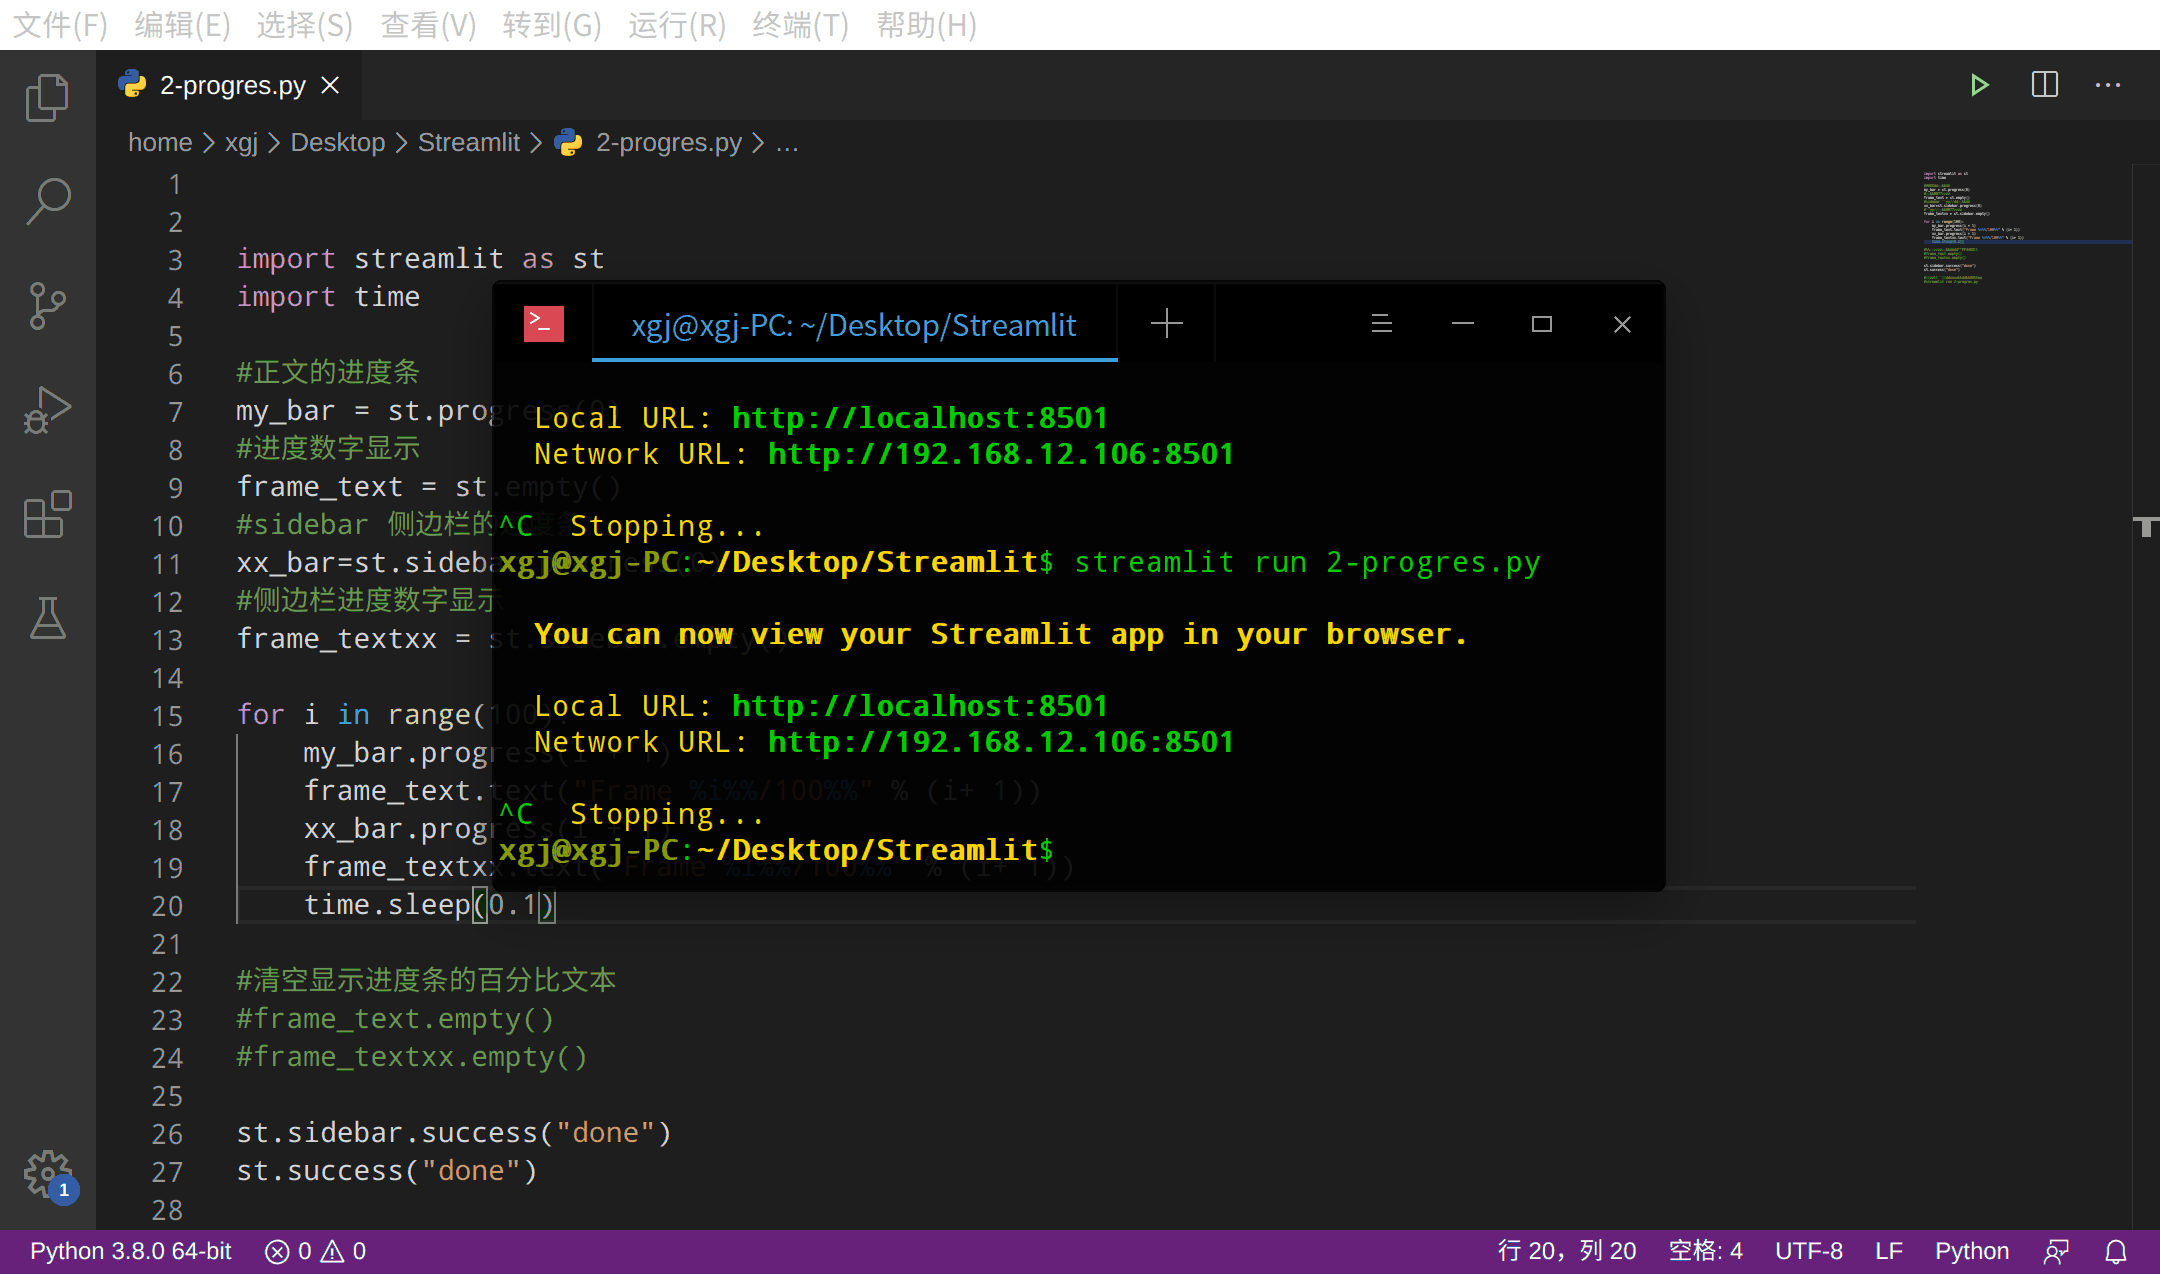Click the streamlit run 2-progres.py command

click(x=1307, y=562)
